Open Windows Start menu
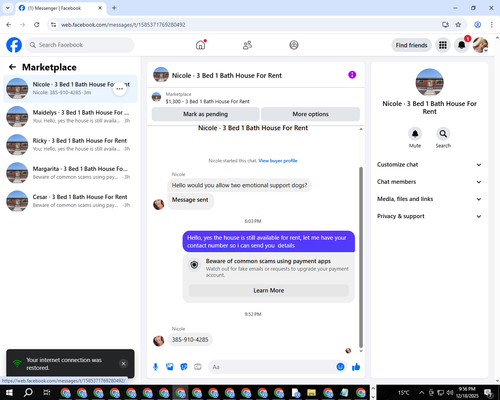The image size is (500, 400). 9,392
